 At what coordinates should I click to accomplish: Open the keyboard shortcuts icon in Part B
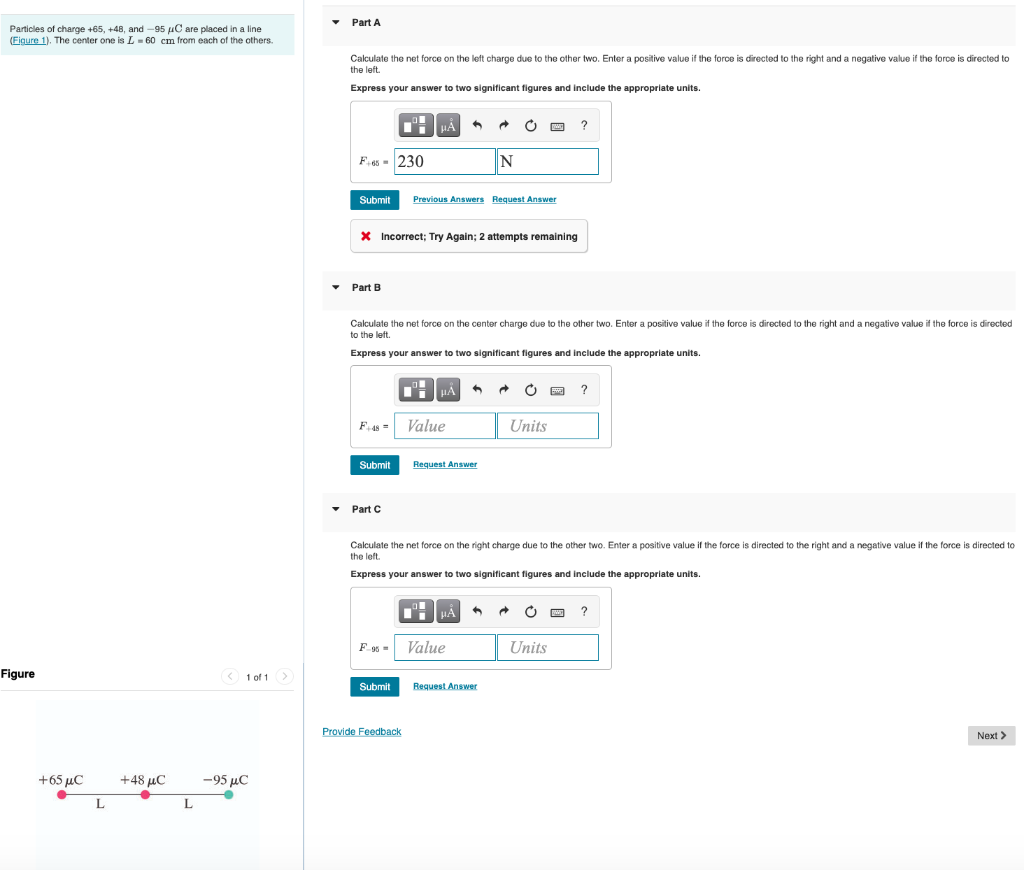[557, 389]
